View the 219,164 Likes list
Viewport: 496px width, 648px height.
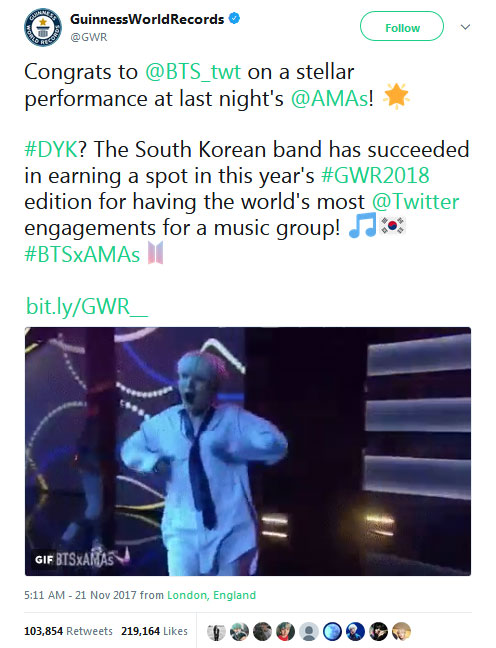pyautogui.click(x=154, y=631)
